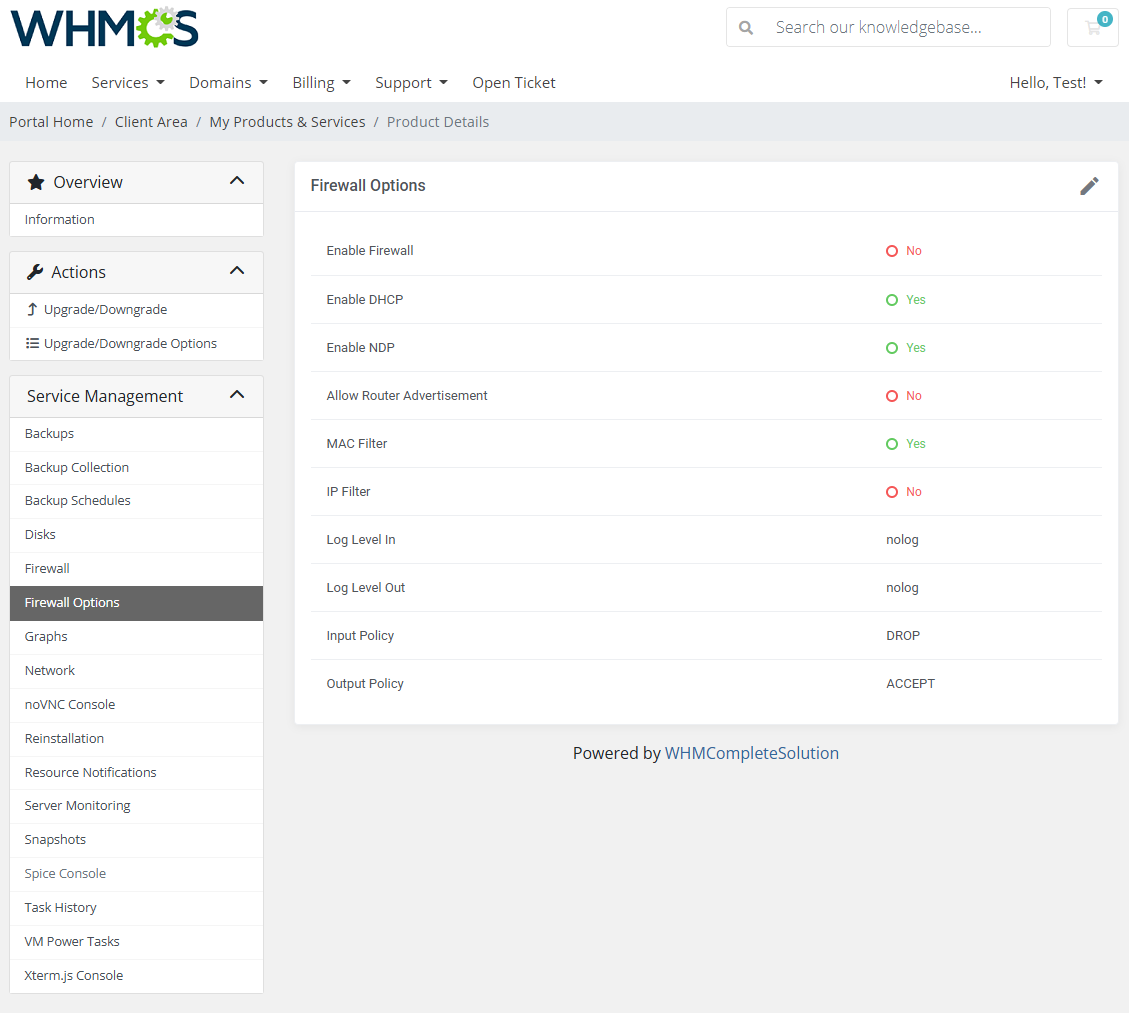Click the green circle status for Enable NDP
The height and width of the screenshot is (1013, 1129).
click(x=891, y=348)
